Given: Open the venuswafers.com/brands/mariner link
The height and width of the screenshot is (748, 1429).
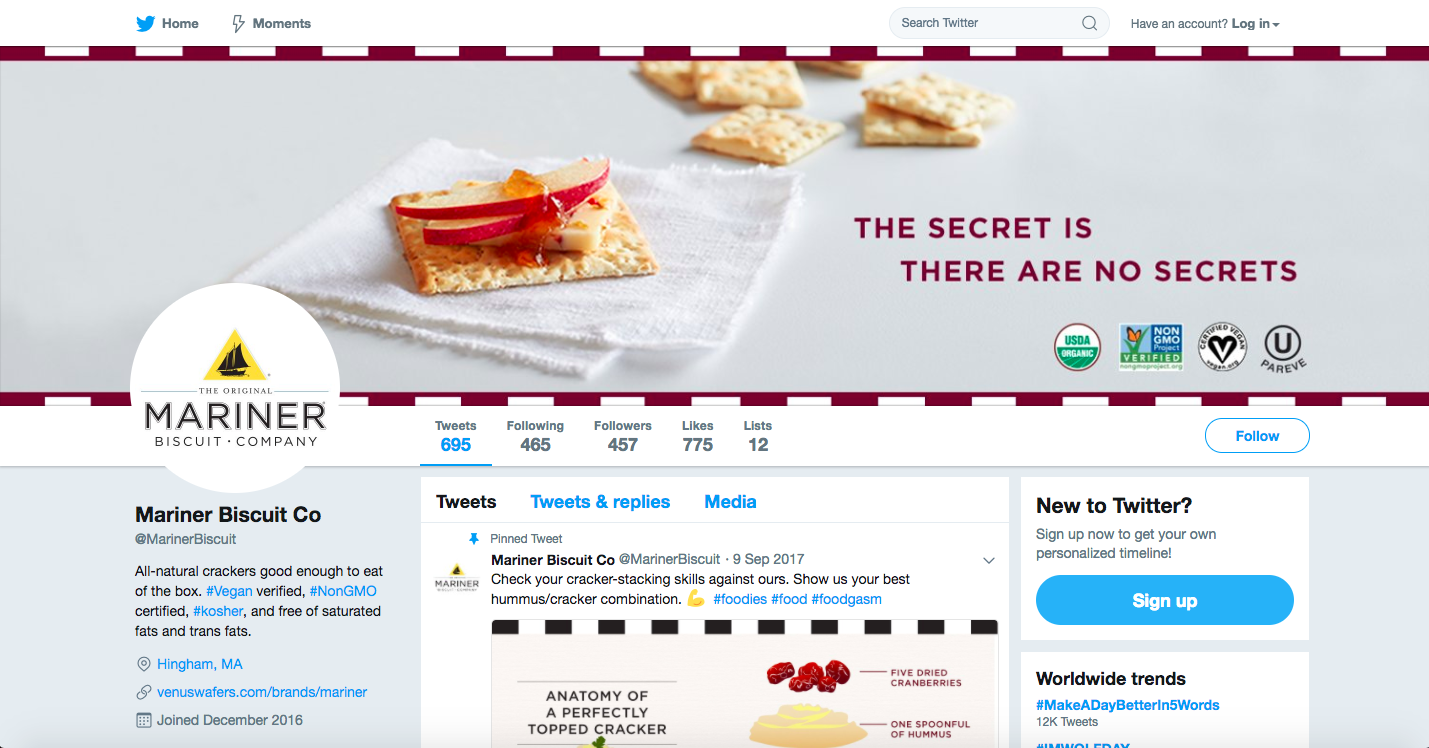Looking at the screenshot, I should [262, 692].
